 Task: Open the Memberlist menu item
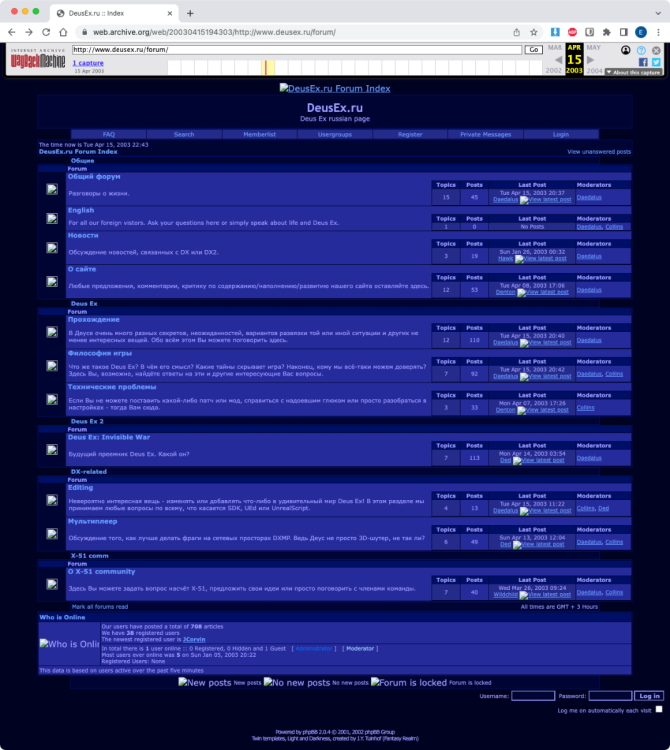click(x=260, y=134)
